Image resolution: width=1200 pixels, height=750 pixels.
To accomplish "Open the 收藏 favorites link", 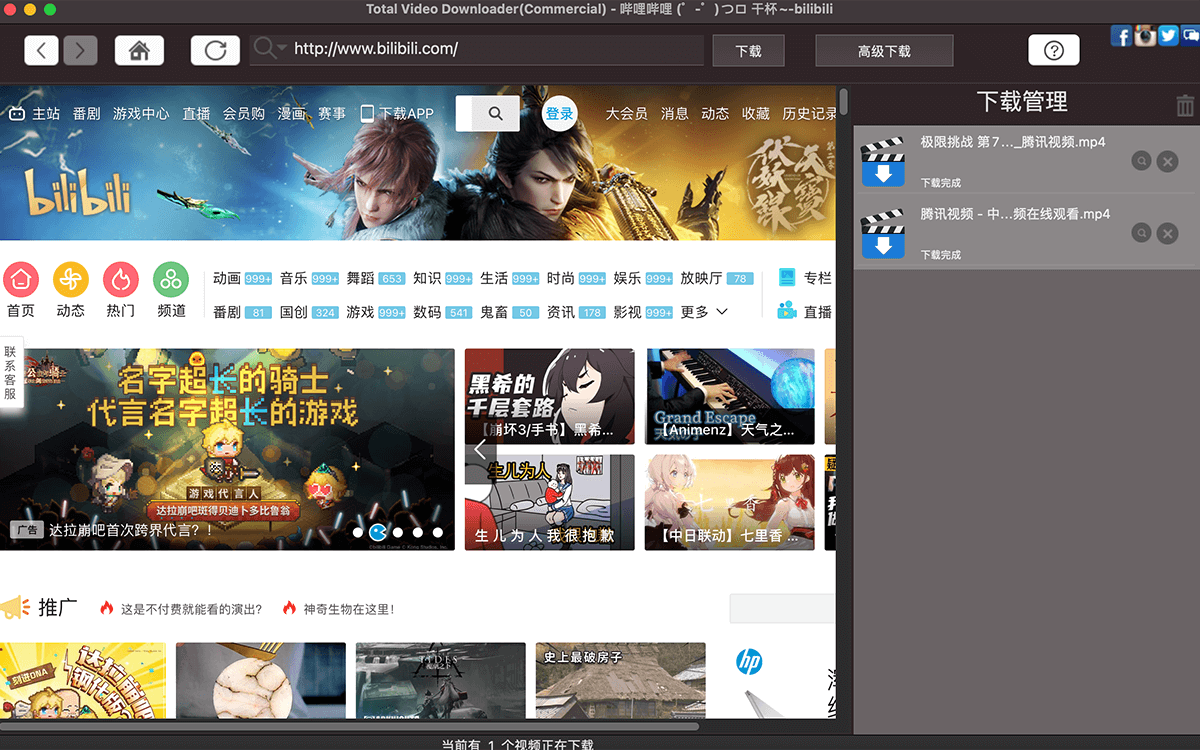I will (x=756, y=113).
